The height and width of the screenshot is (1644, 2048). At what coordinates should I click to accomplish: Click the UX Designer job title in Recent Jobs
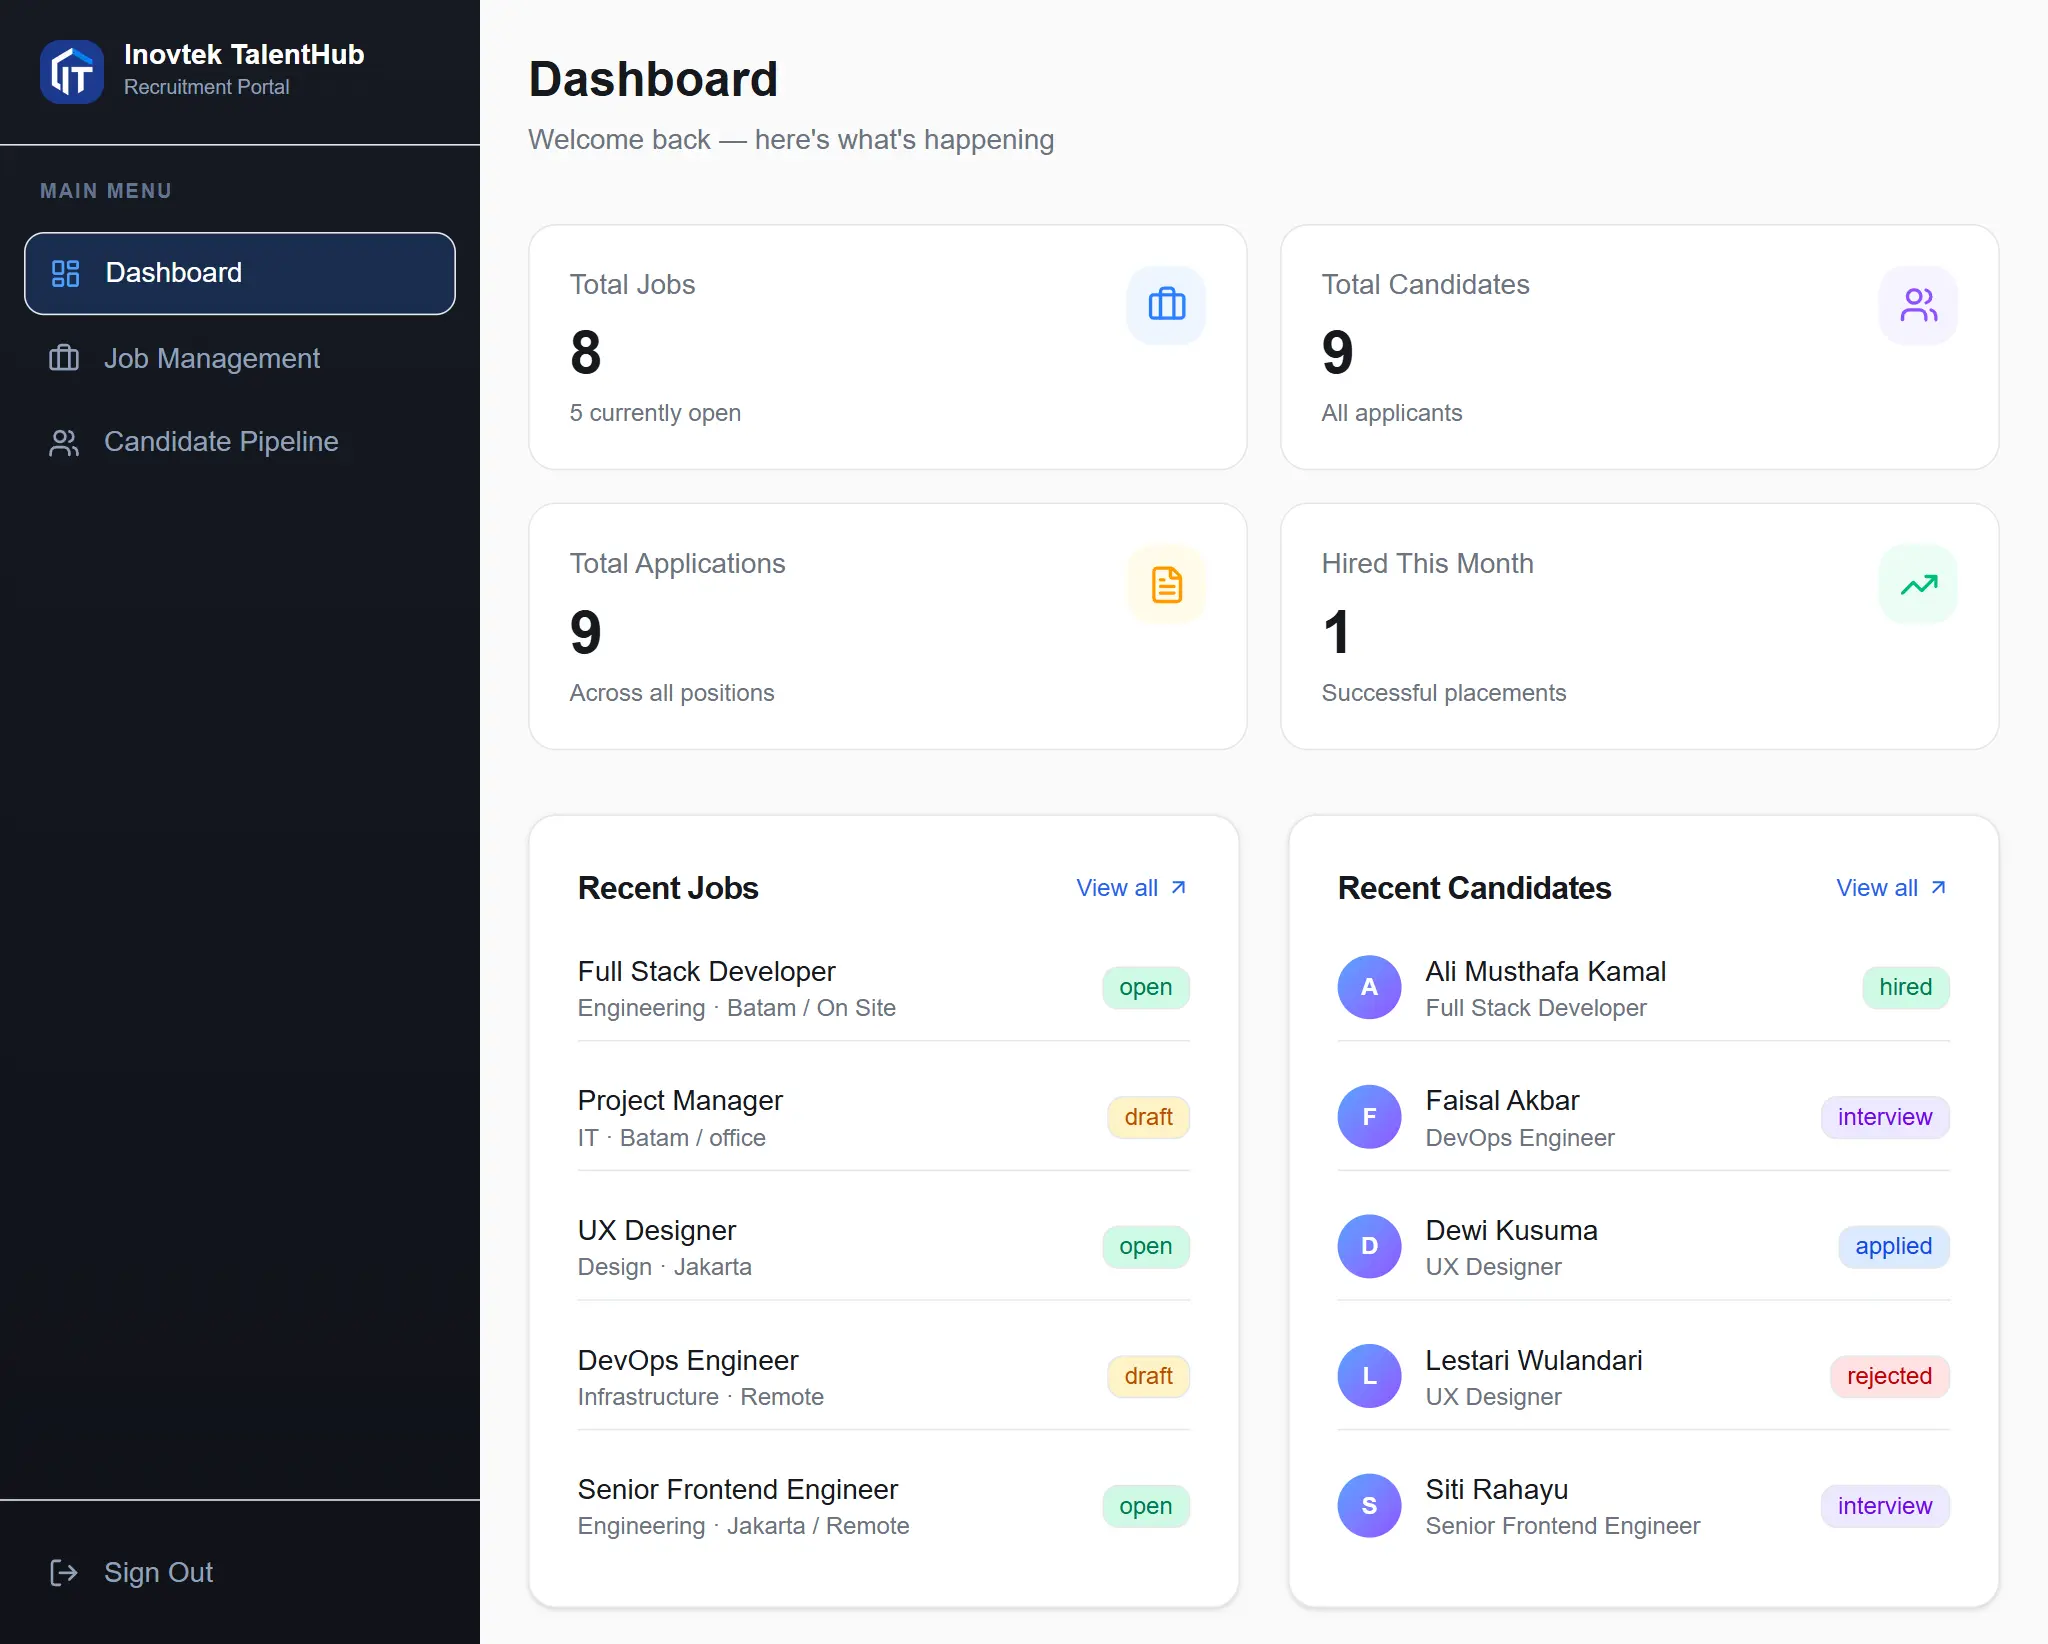pyautogui.click(x=657, y=1230)
